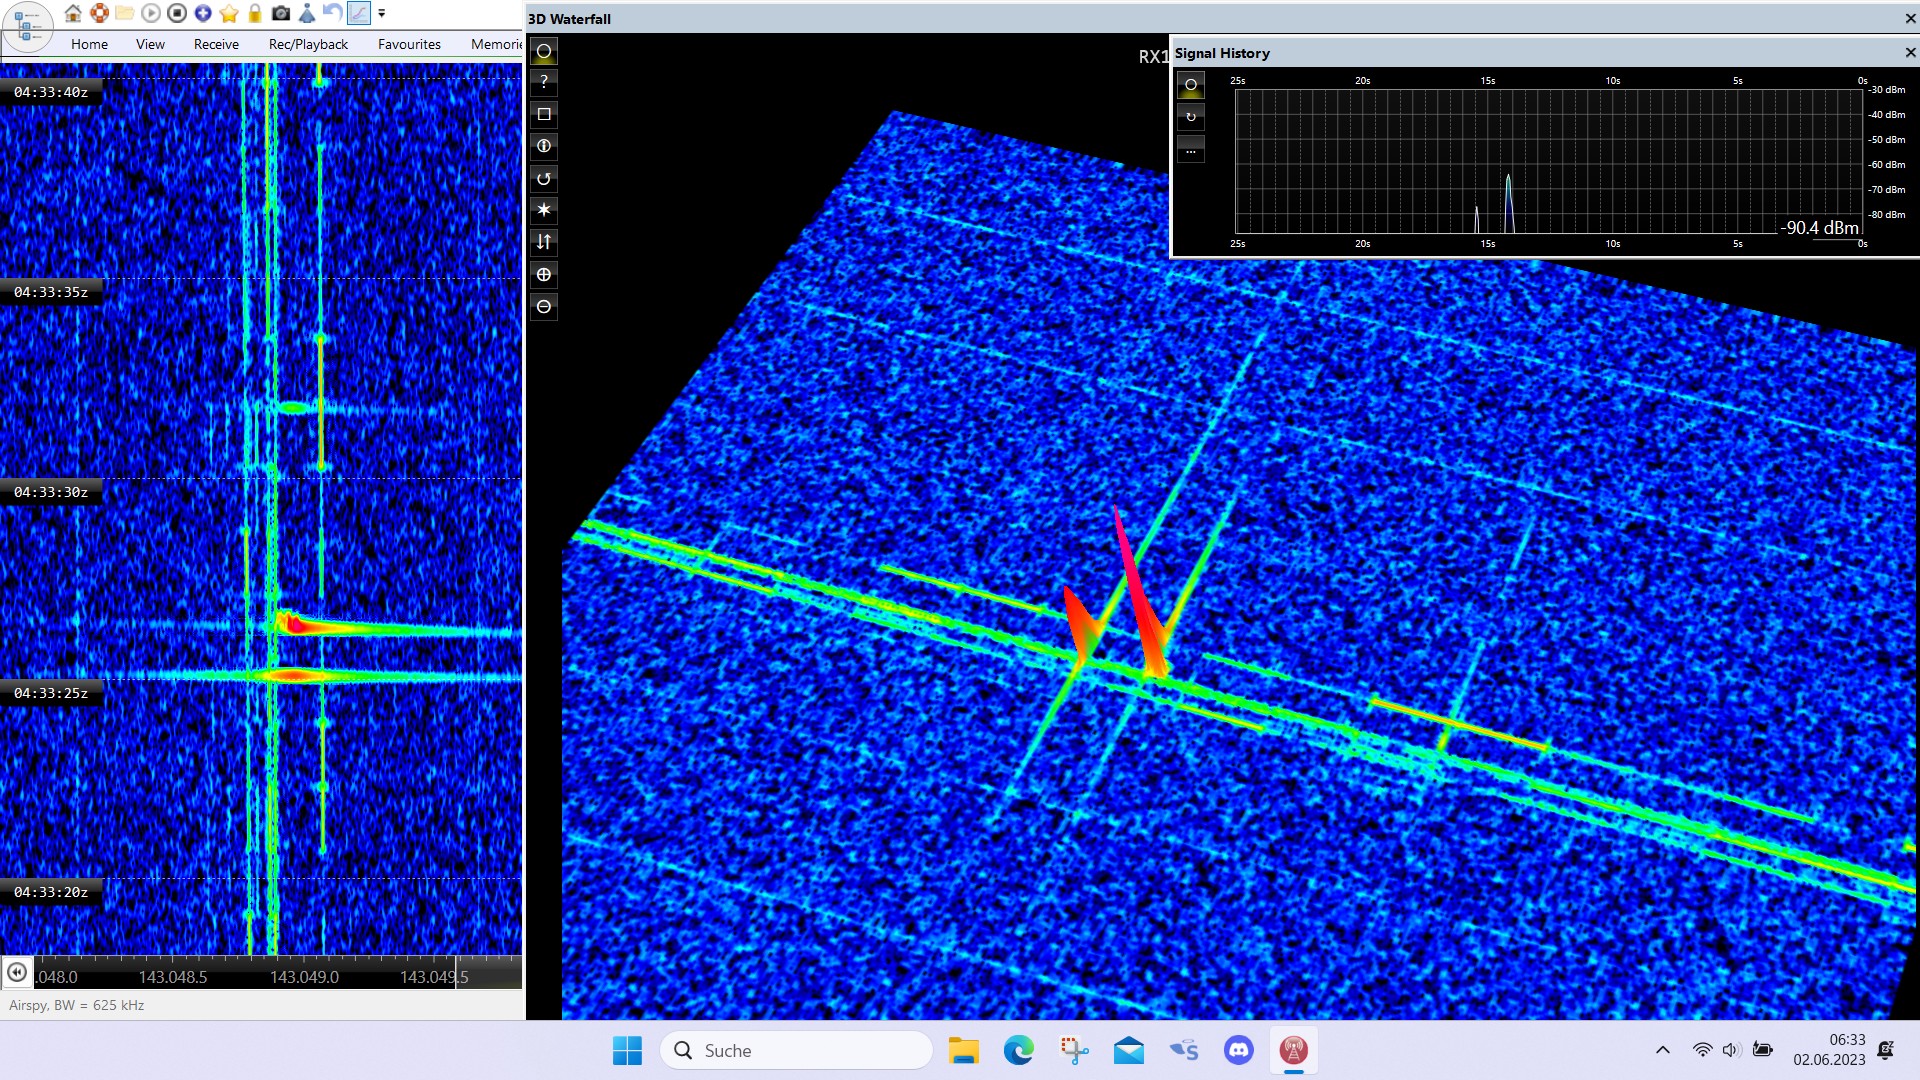Open the Receive ribbon tab
The image size is (1920, 1080).
tap(216, 44)
